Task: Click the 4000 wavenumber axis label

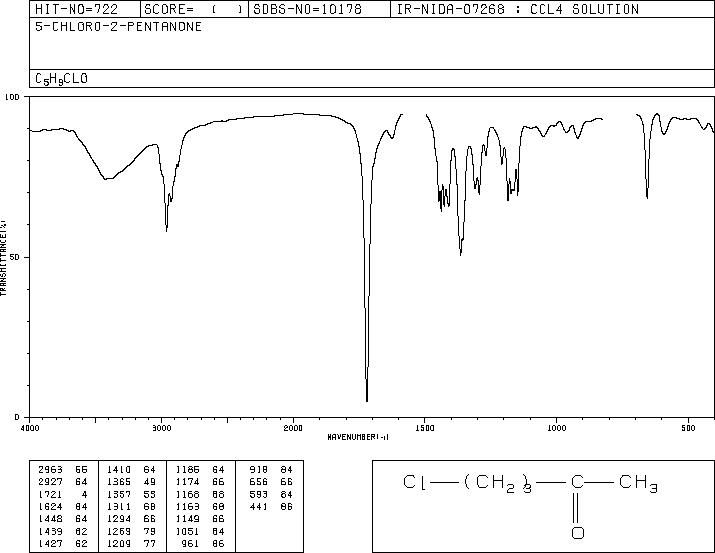Action: pos(30,428)
